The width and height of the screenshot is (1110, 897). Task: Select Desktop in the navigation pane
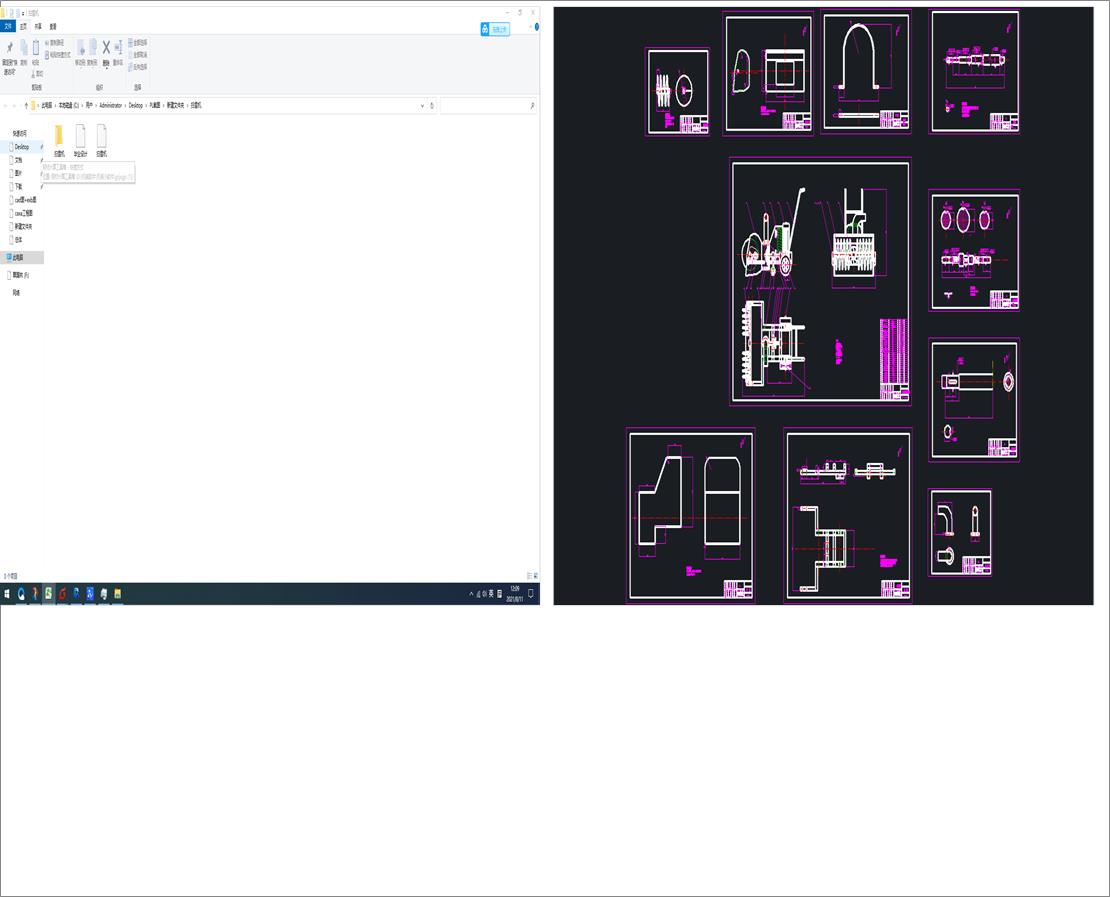tap(22, 147)
